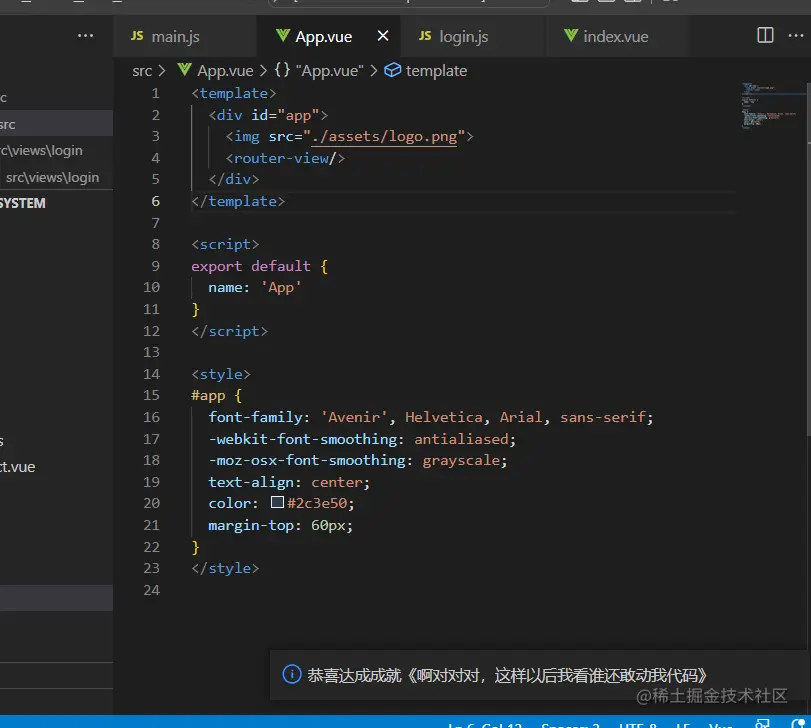Follow the ./assets/logo.png path link
This screenshot has width=811, height=728.
coord(384,137)
